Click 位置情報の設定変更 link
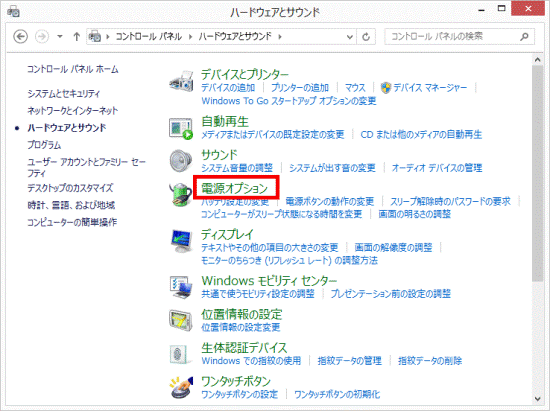The height and width of the screenshot is (411, 550). point(241,328)
